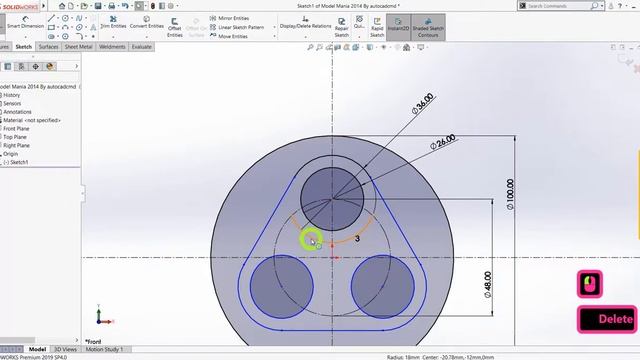Image resolution: width=640 pixels, height=360 pixels.
Task: Select the Model bottom tab
Action: tap(37, 349)
